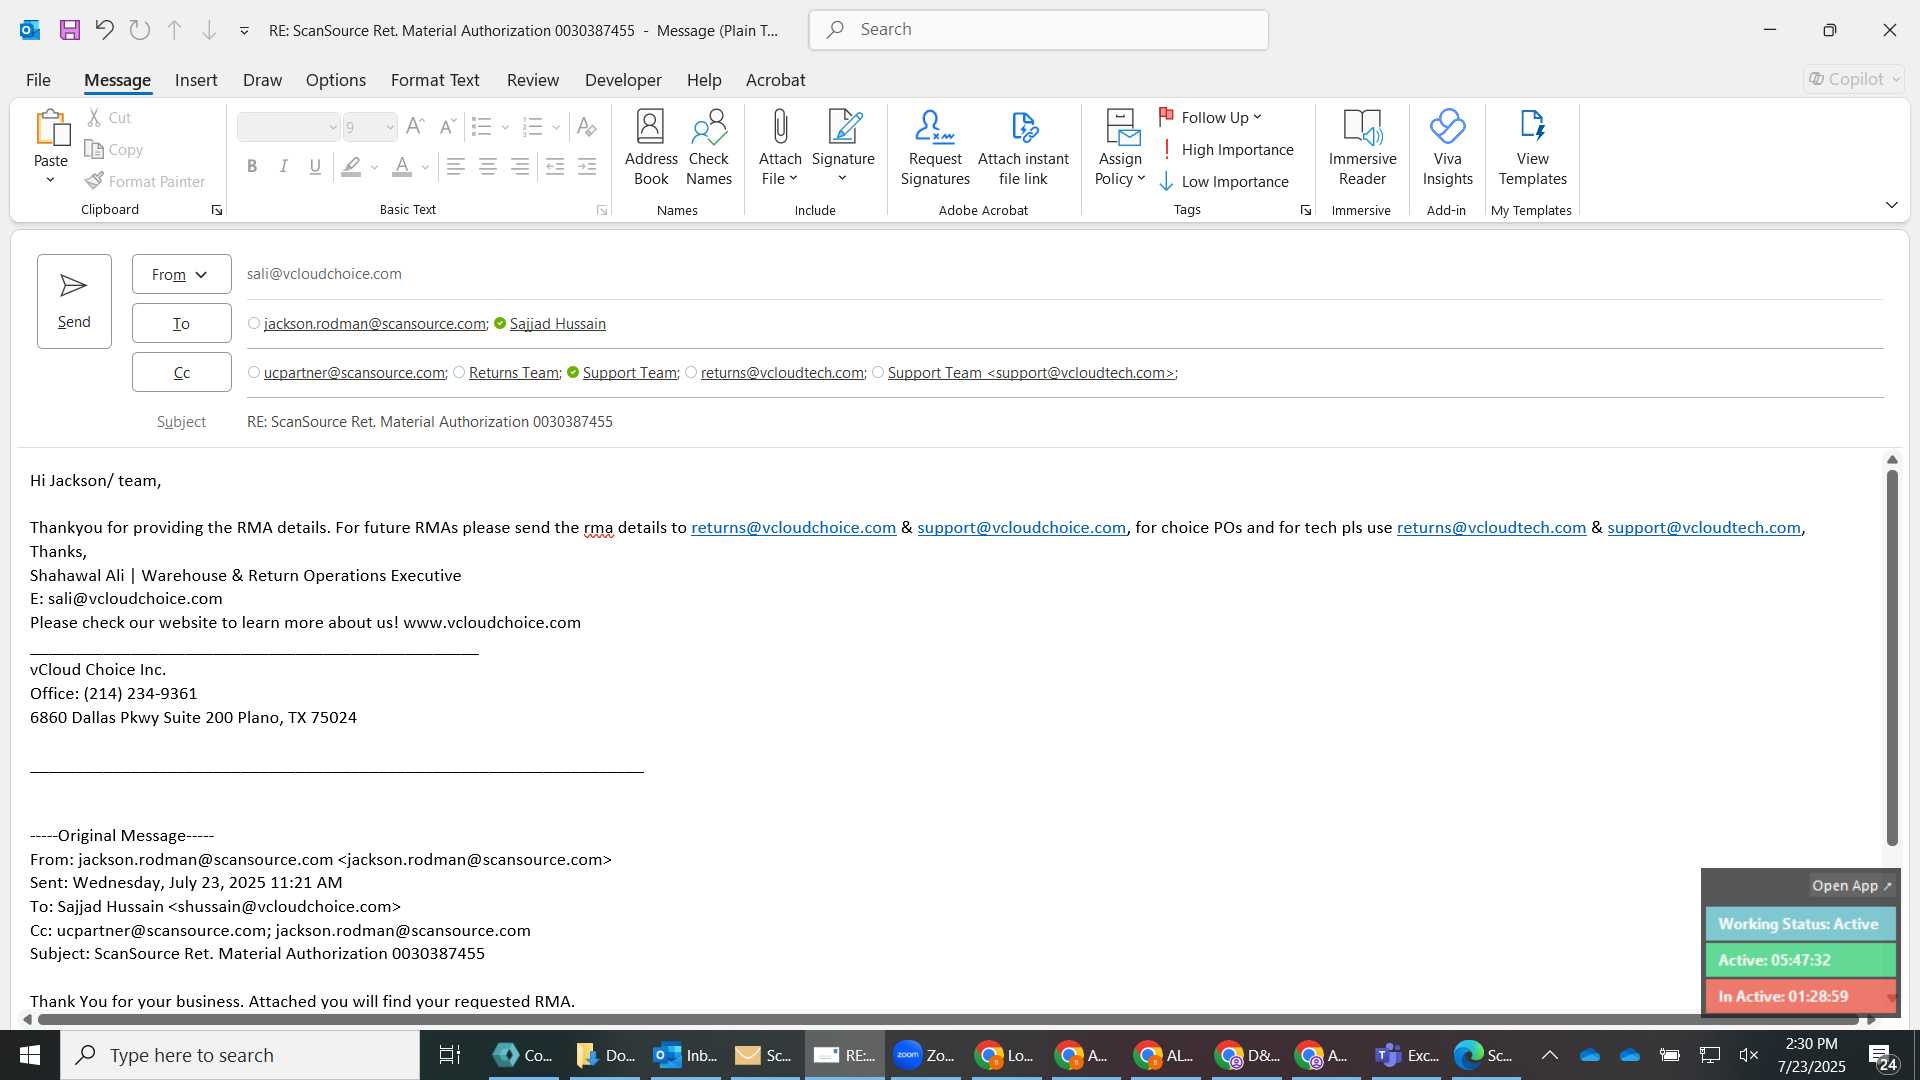Open Clipboard group dialog launcher
Viewport: 1920px width, 1080px height.
pyautogui.click(x=216, y=210)
